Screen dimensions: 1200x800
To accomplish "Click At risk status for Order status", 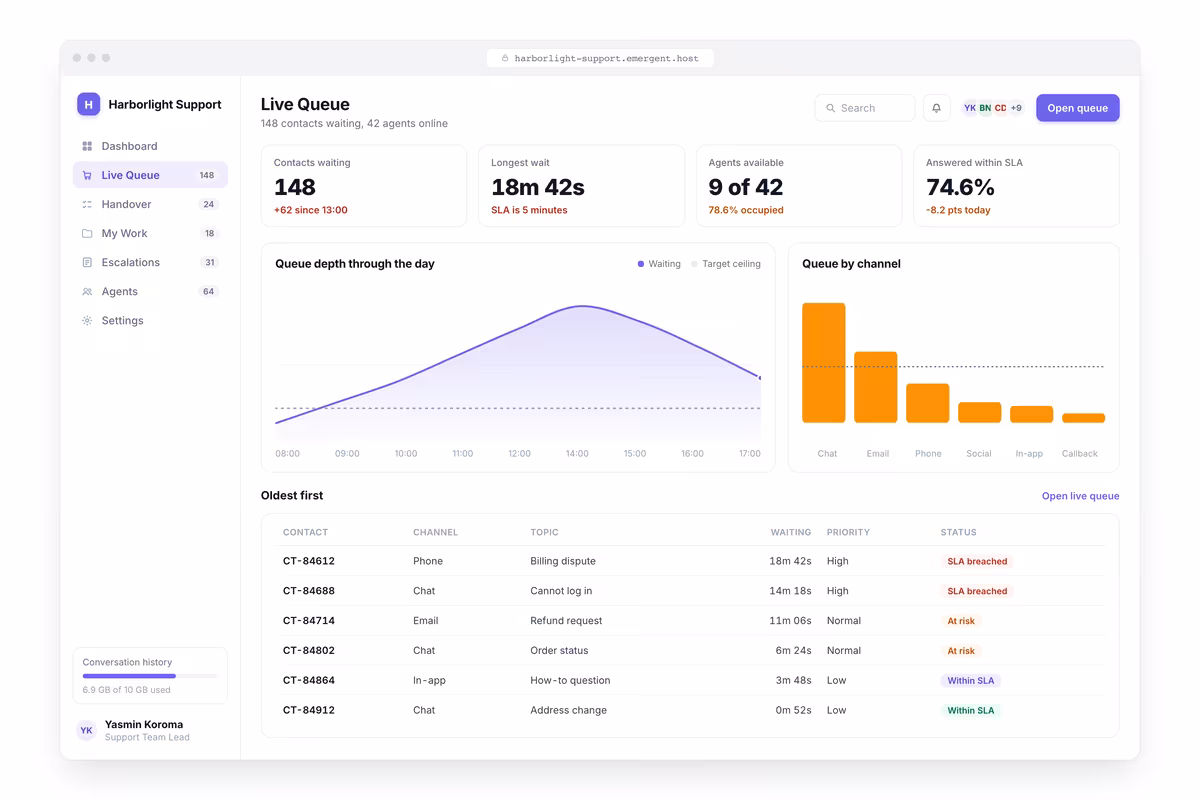I will tap(961, 650).
